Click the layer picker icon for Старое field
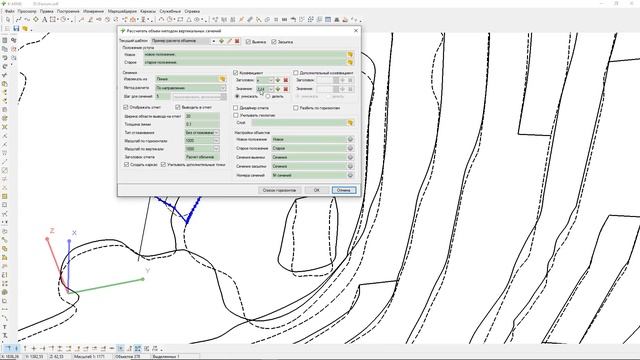The image size is (640, 360). click(x=350, y=62)
